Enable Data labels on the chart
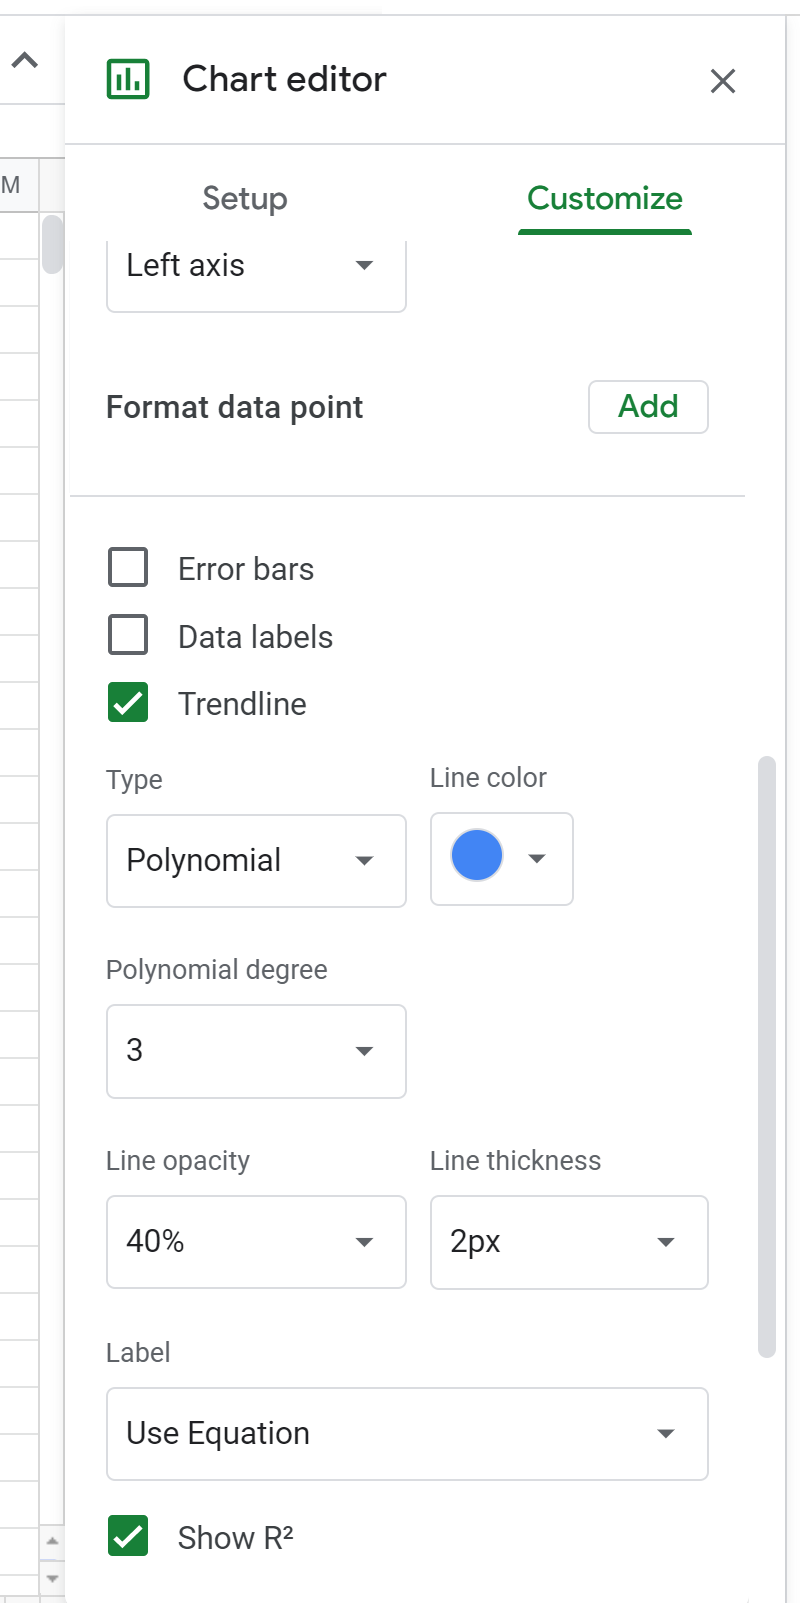Viewport: 800px width, 1603px height. click(x=127, y=635)
